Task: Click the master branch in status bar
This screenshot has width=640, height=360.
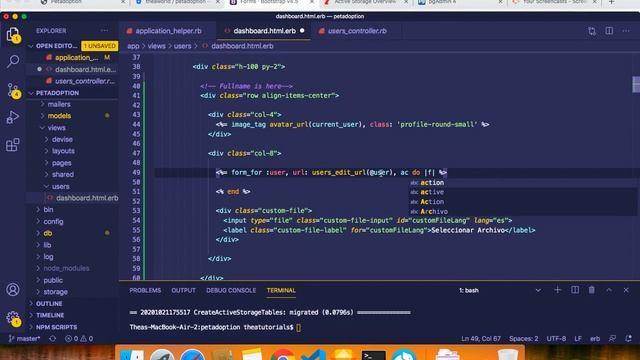Action: pyautogui.click(x=25, y=339)
